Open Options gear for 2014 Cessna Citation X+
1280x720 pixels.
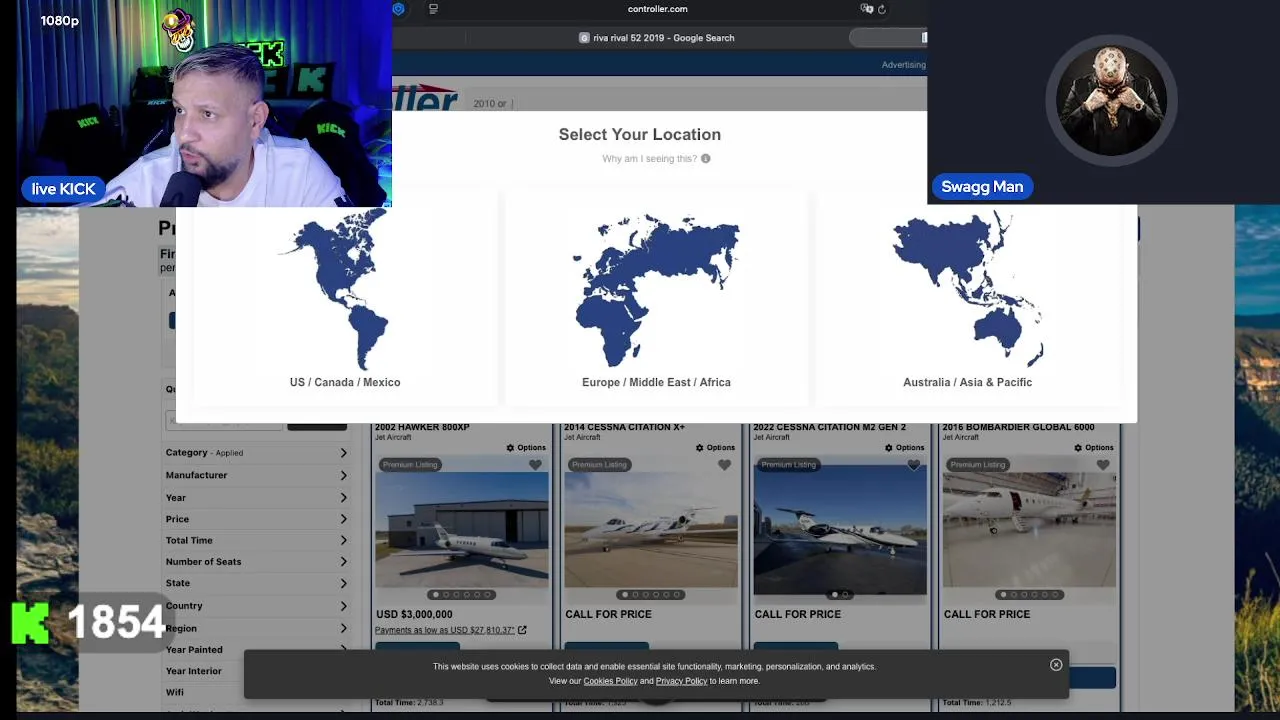point(715,448)
